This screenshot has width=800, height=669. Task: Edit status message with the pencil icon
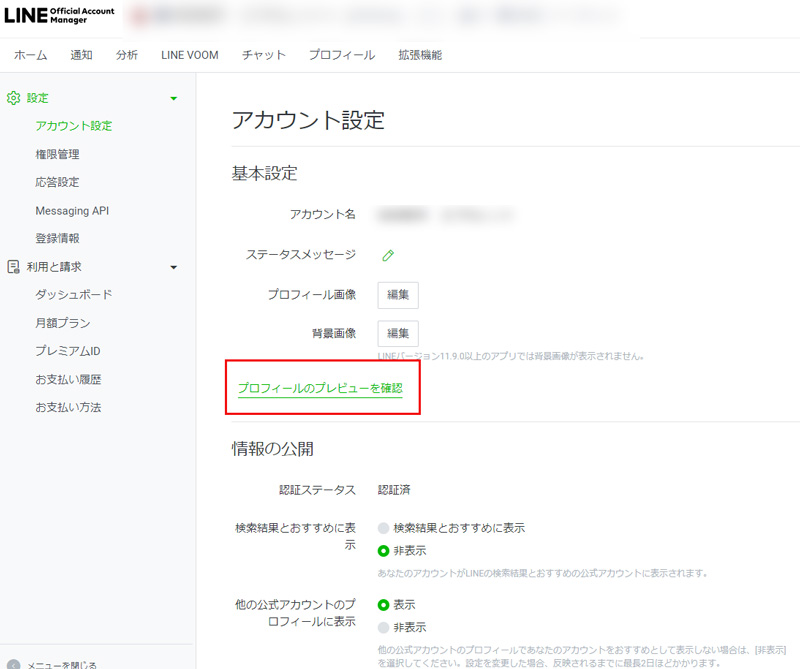point(388,255)
